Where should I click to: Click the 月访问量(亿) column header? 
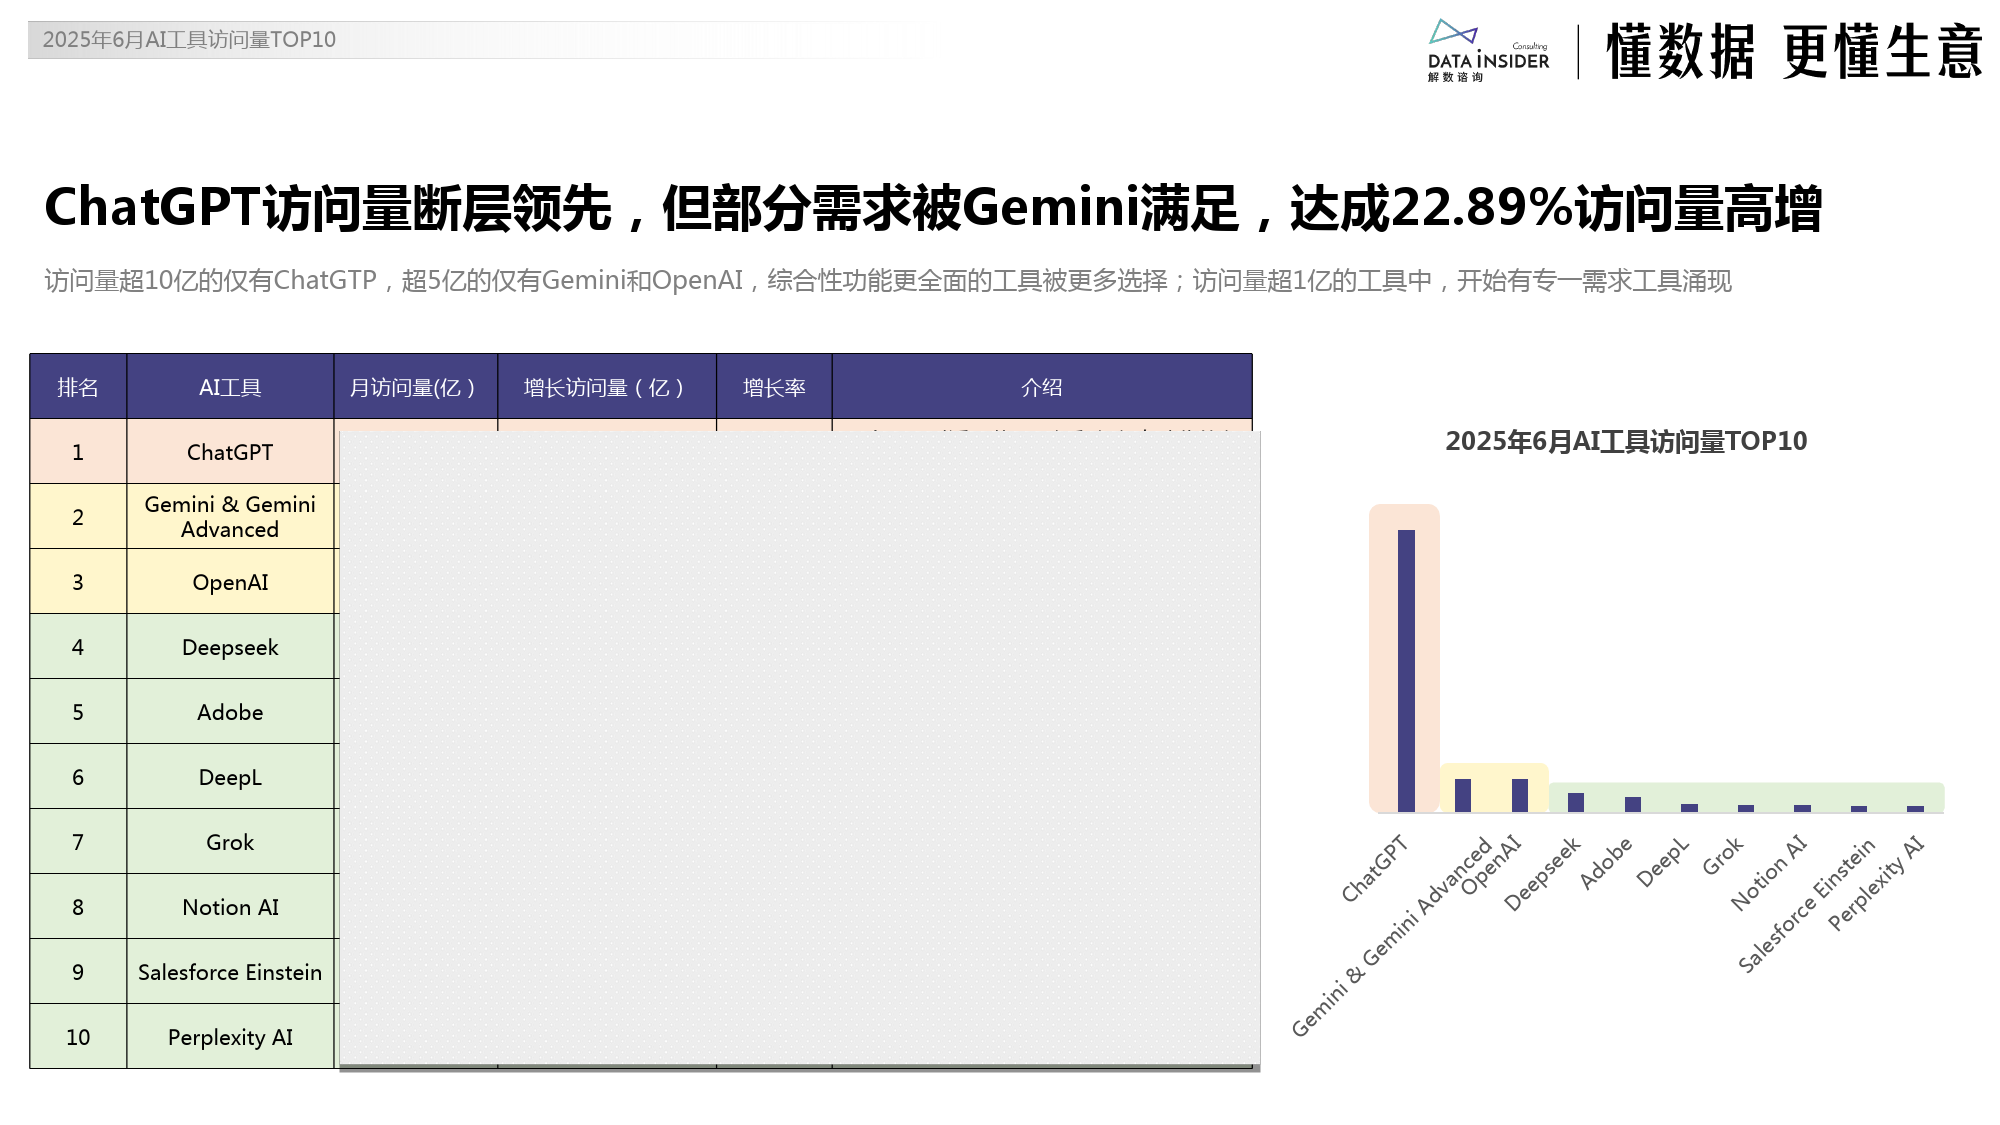point(416,387)
